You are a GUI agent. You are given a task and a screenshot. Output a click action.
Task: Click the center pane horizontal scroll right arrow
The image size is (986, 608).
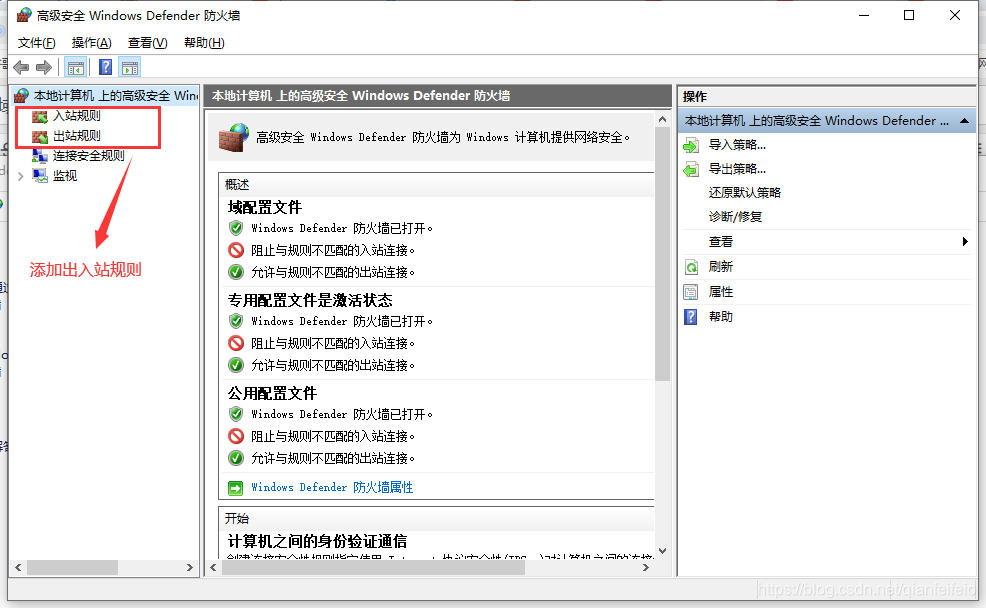pos(646,567)
